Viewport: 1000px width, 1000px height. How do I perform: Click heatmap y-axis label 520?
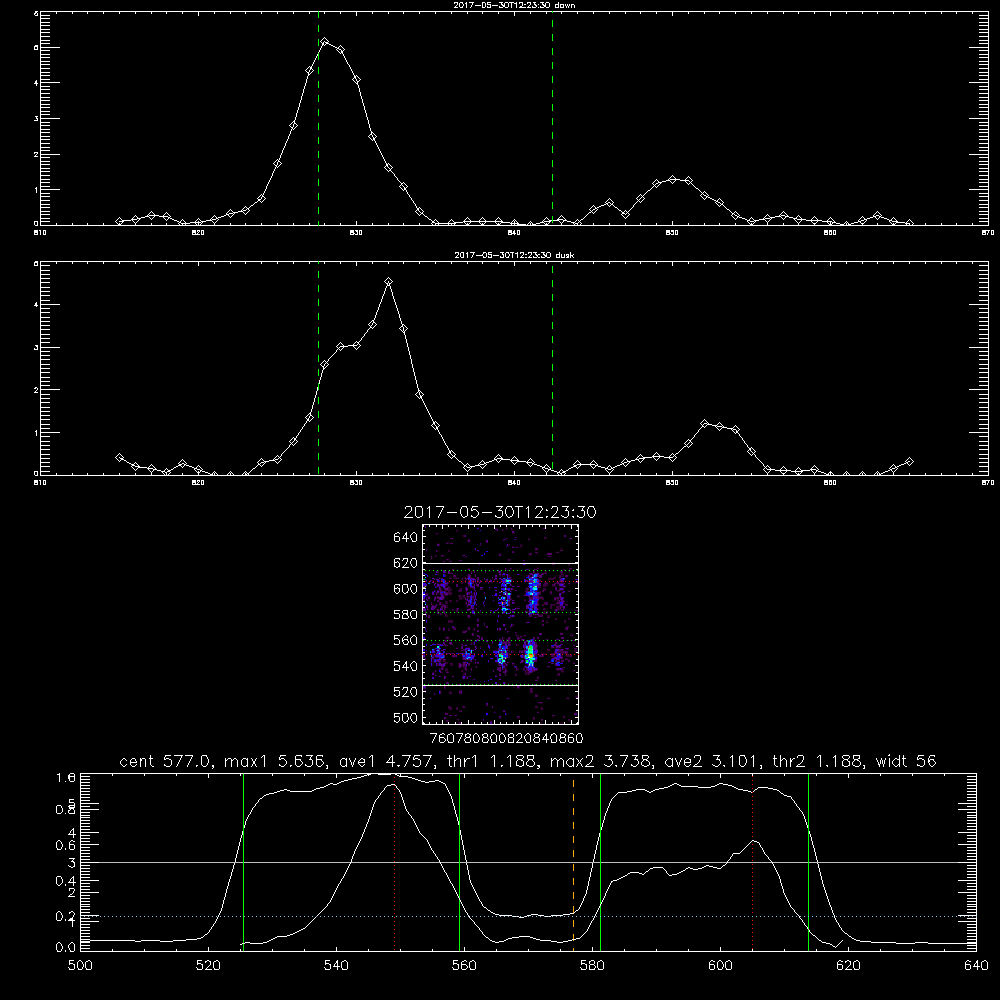pyautogui.click(x=406, y=691)
